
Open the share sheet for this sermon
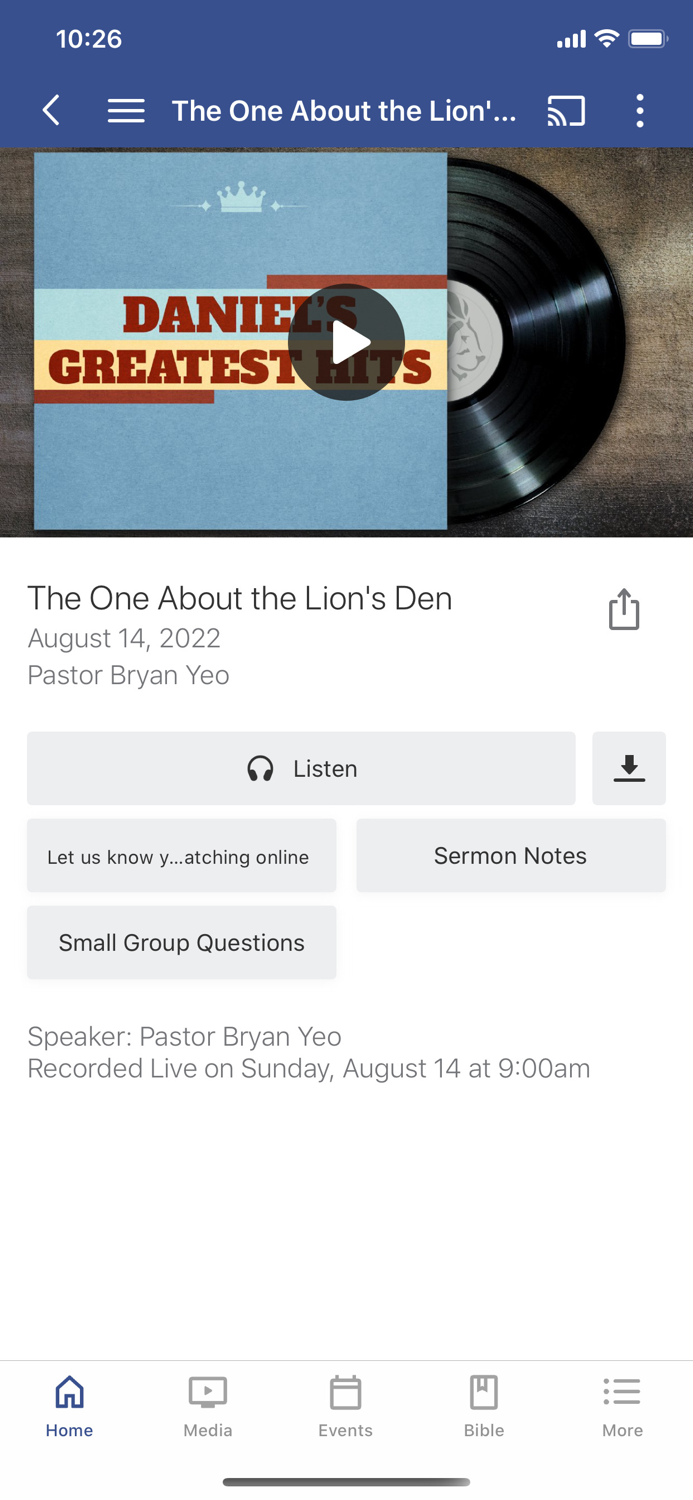coord(624,608)
